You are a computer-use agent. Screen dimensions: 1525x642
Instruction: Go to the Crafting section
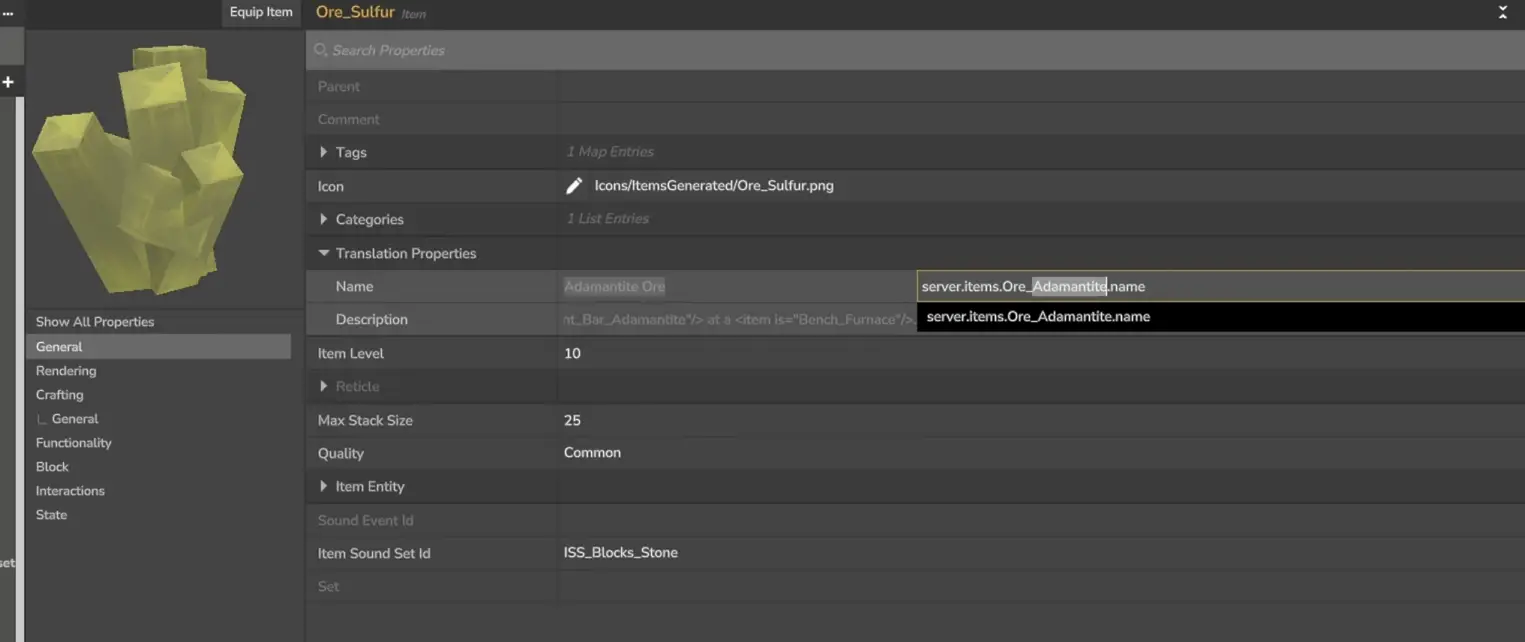(x=60, y=395)
